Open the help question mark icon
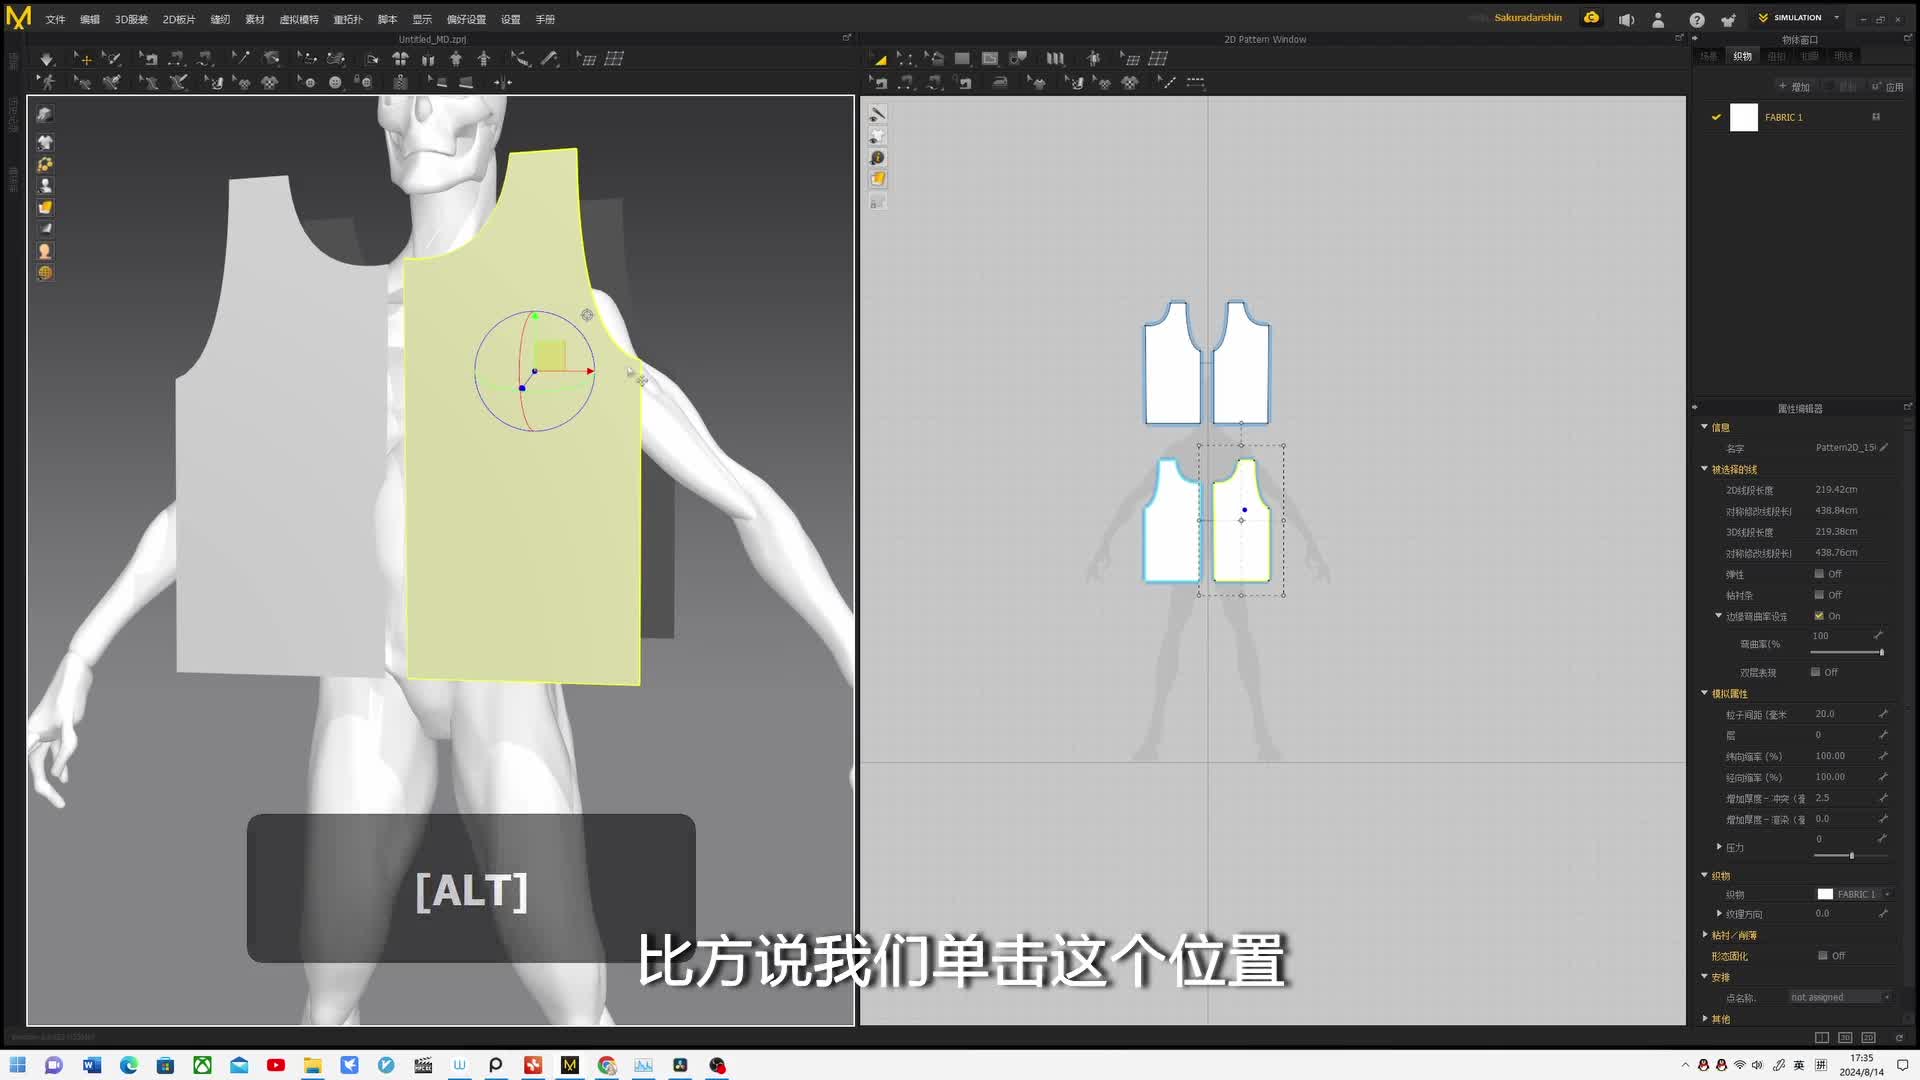The height and width of the screenshot is (1080, 1920). [1697, 19]
